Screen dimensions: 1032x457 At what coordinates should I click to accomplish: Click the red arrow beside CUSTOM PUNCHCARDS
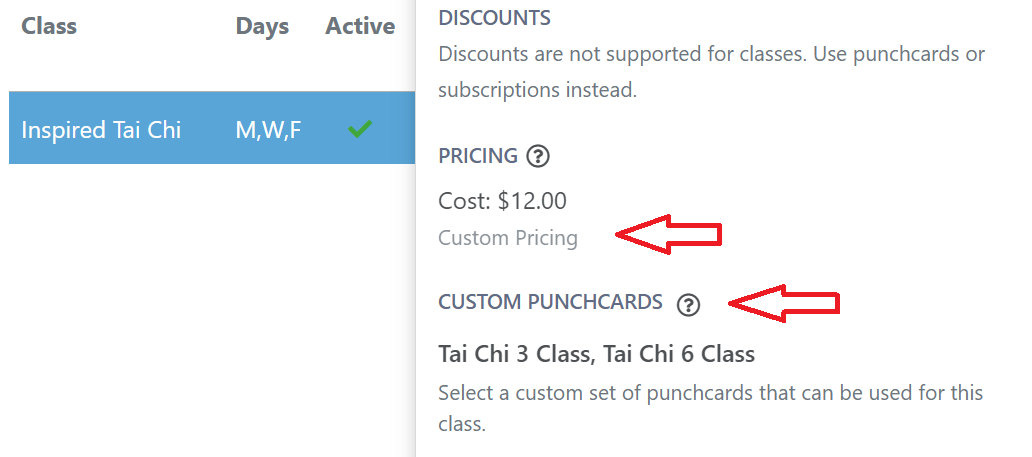click(x=784, y=302)
